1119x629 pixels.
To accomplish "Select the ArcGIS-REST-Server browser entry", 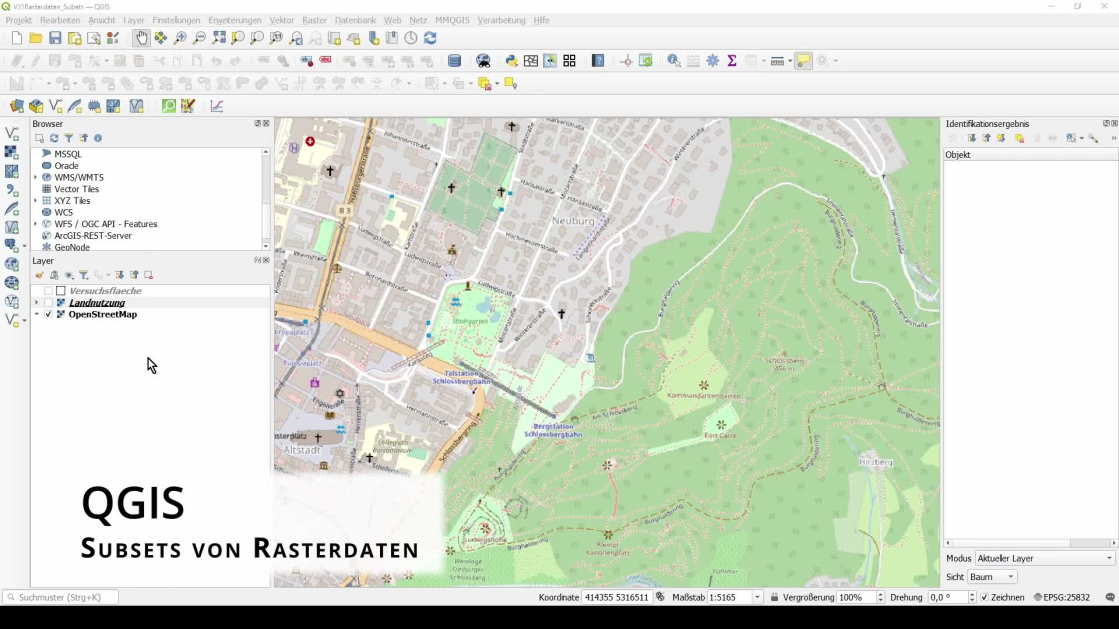I will pyautogui.click(x=93, y=236).
